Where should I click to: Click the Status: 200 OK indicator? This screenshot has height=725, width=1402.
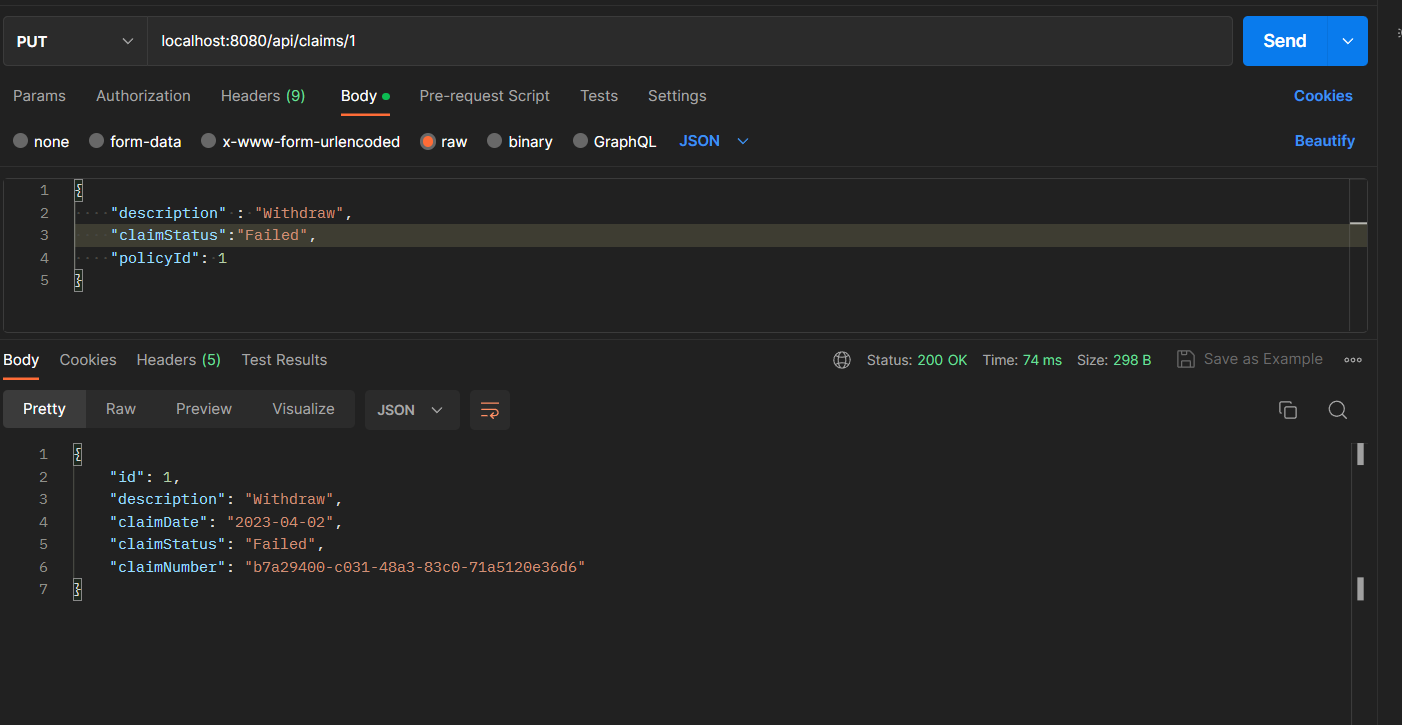pyautogui.click(x=917, y=360)
